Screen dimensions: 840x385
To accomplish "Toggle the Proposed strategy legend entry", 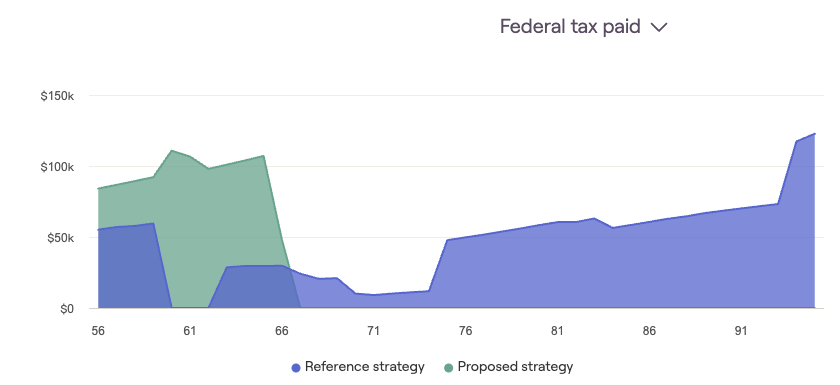I will [x=509, y=367].
